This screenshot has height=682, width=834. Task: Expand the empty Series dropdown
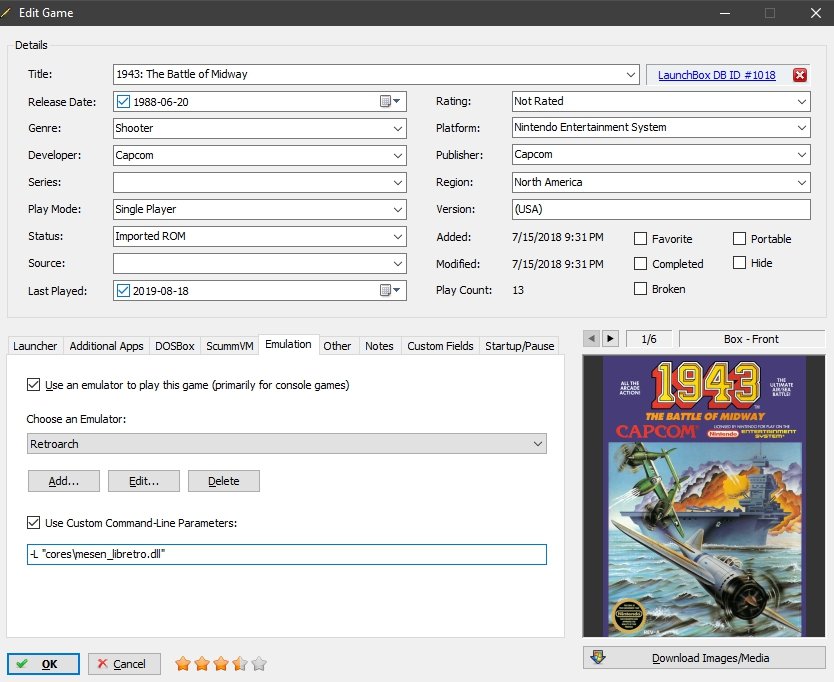coord(397,182)
